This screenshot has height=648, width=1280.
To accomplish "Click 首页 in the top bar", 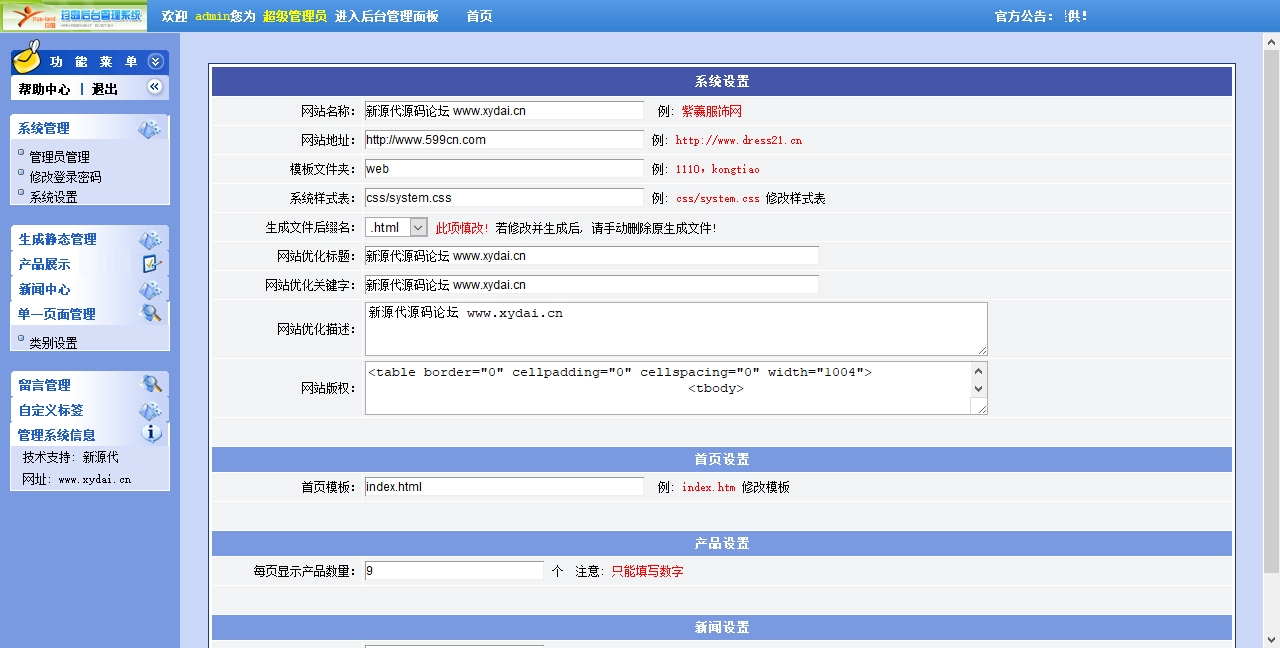I will (x=479, y=17).
